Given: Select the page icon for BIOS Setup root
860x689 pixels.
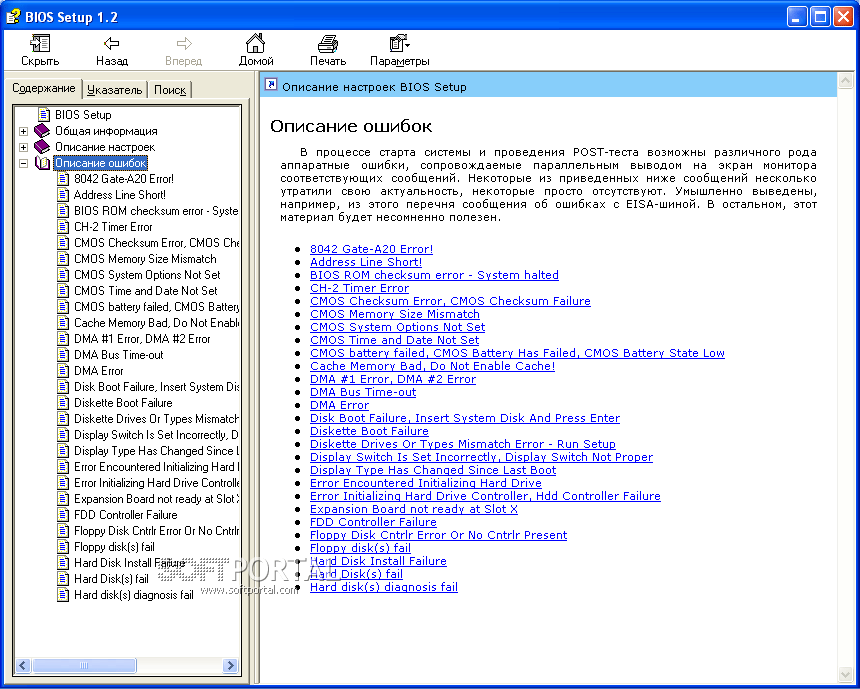Looking at the screenshot, I should pos(44,115).
